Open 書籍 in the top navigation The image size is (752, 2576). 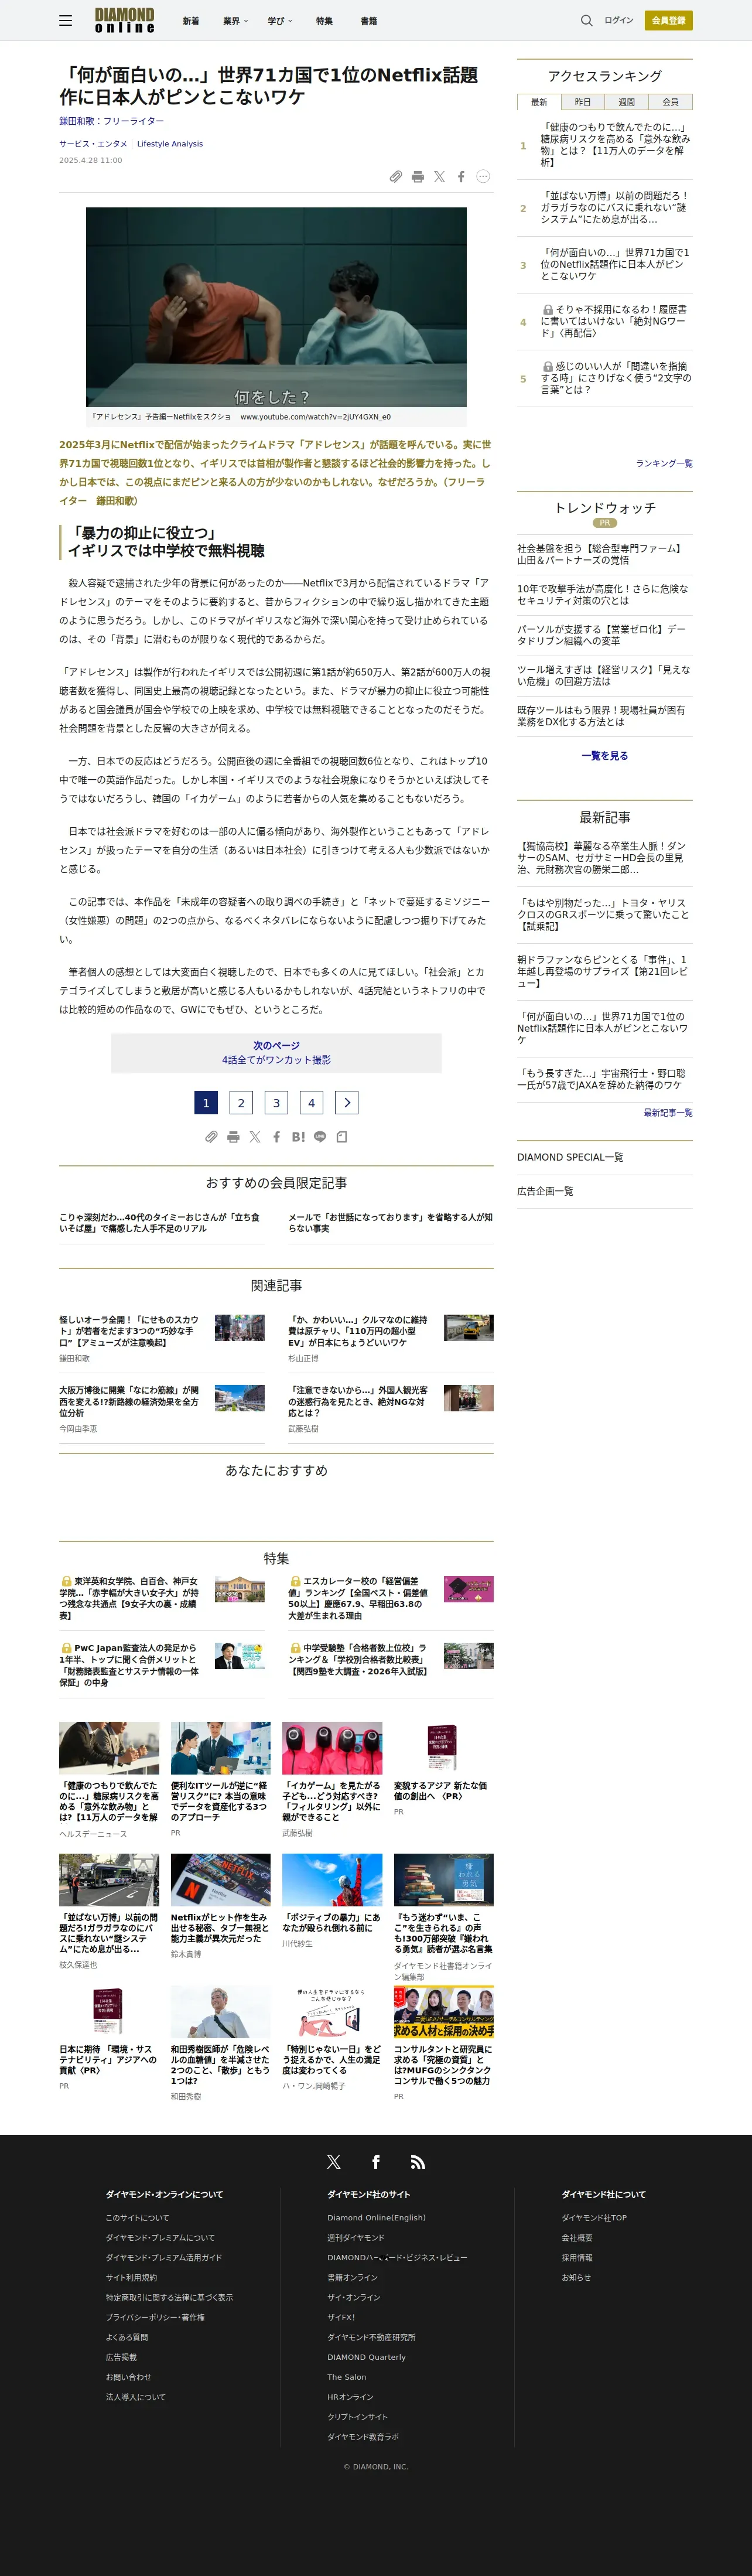pyautogui.click(x=369, y=21)
